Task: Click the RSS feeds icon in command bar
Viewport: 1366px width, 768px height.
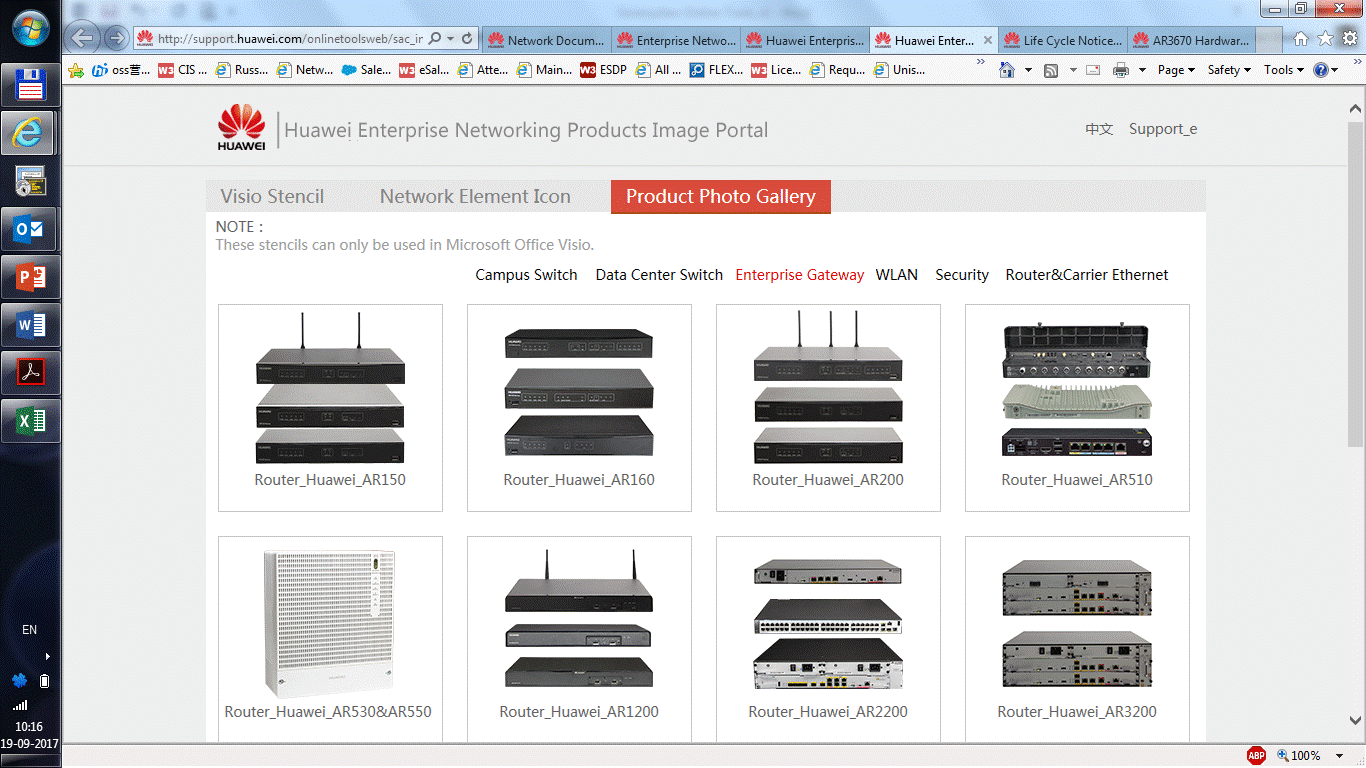Action: coord(1051,70)
